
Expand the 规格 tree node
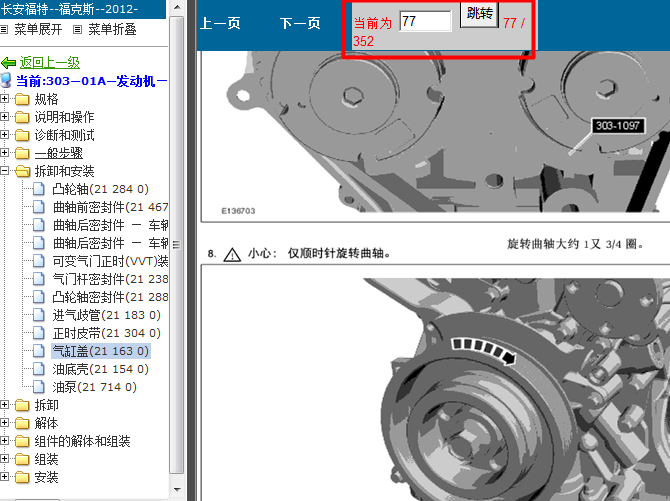(4, 99)
